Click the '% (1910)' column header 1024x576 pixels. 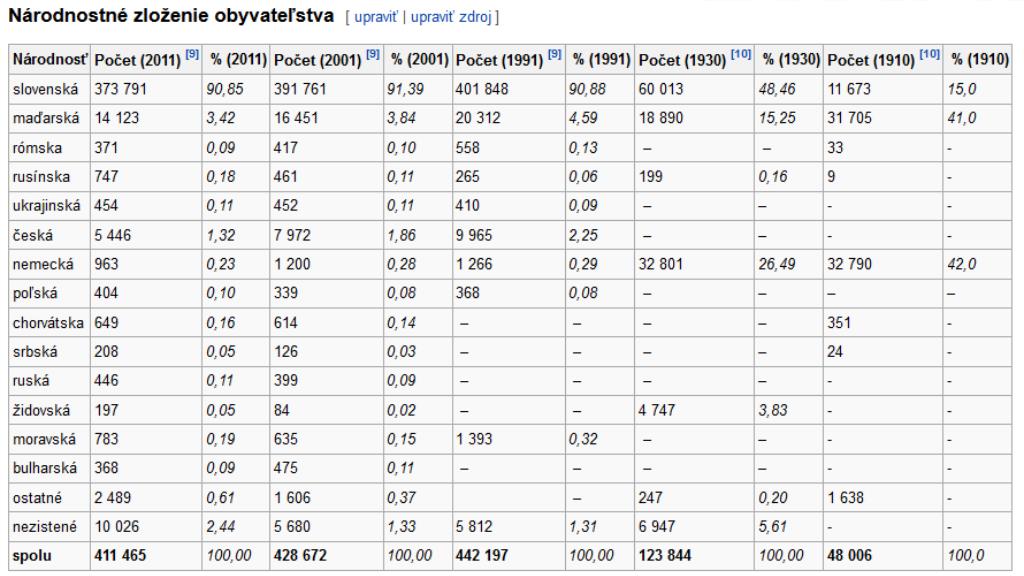(x=980, y=59)
